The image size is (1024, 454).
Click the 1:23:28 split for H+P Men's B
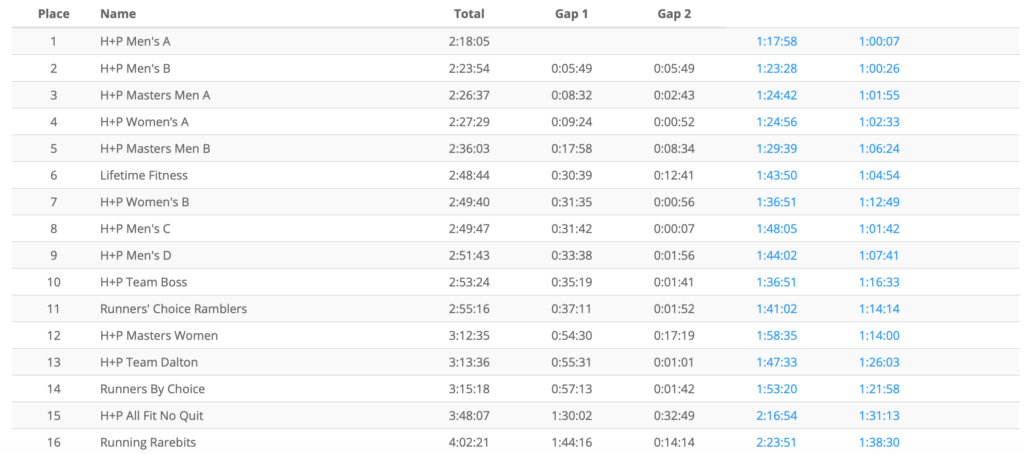click(x=776, y=69)
